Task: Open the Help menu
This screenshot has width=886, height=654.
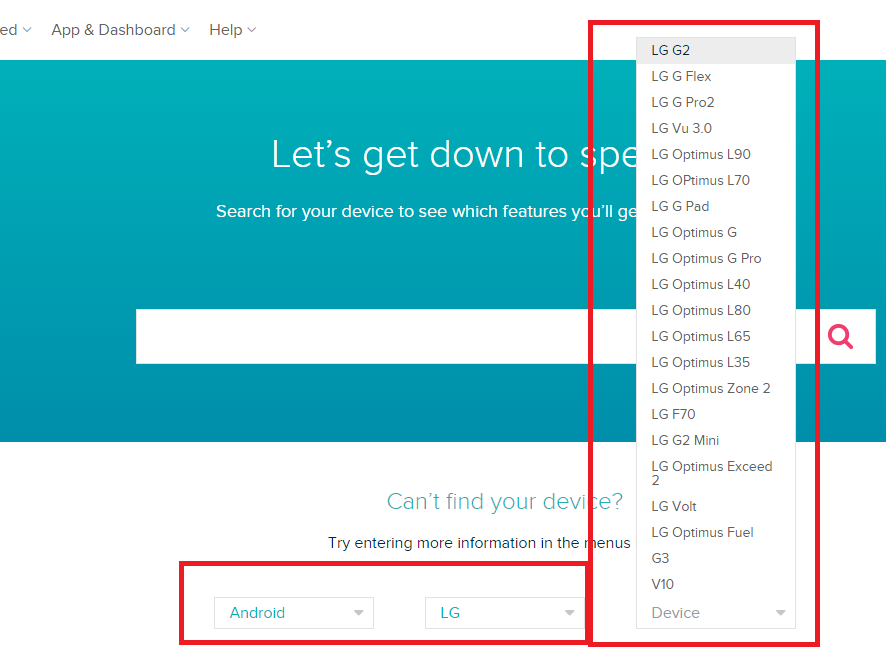Action: 232,30
